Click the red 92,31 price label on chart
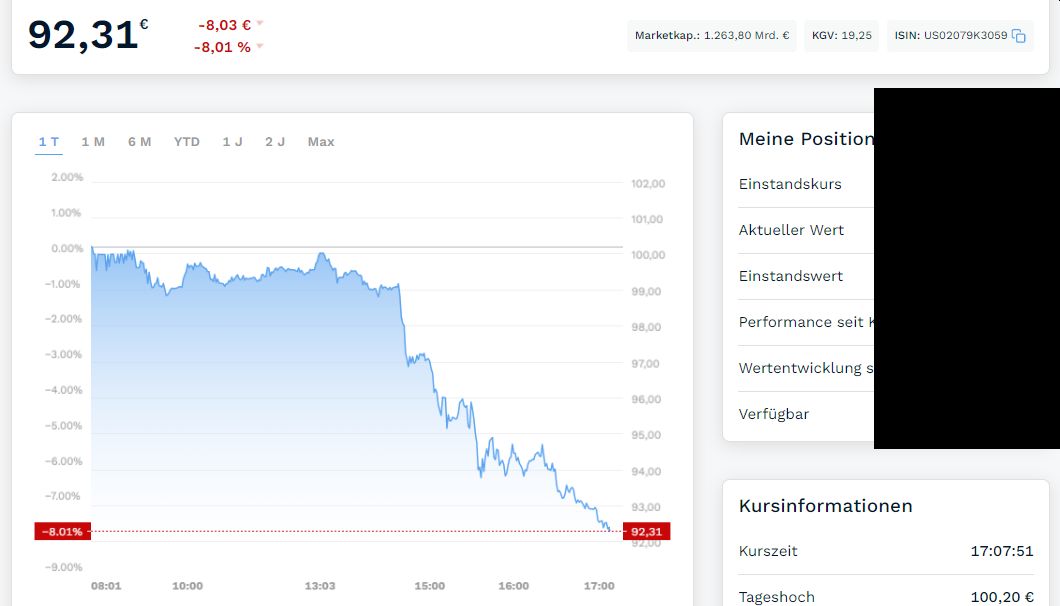 coord(646,532)
